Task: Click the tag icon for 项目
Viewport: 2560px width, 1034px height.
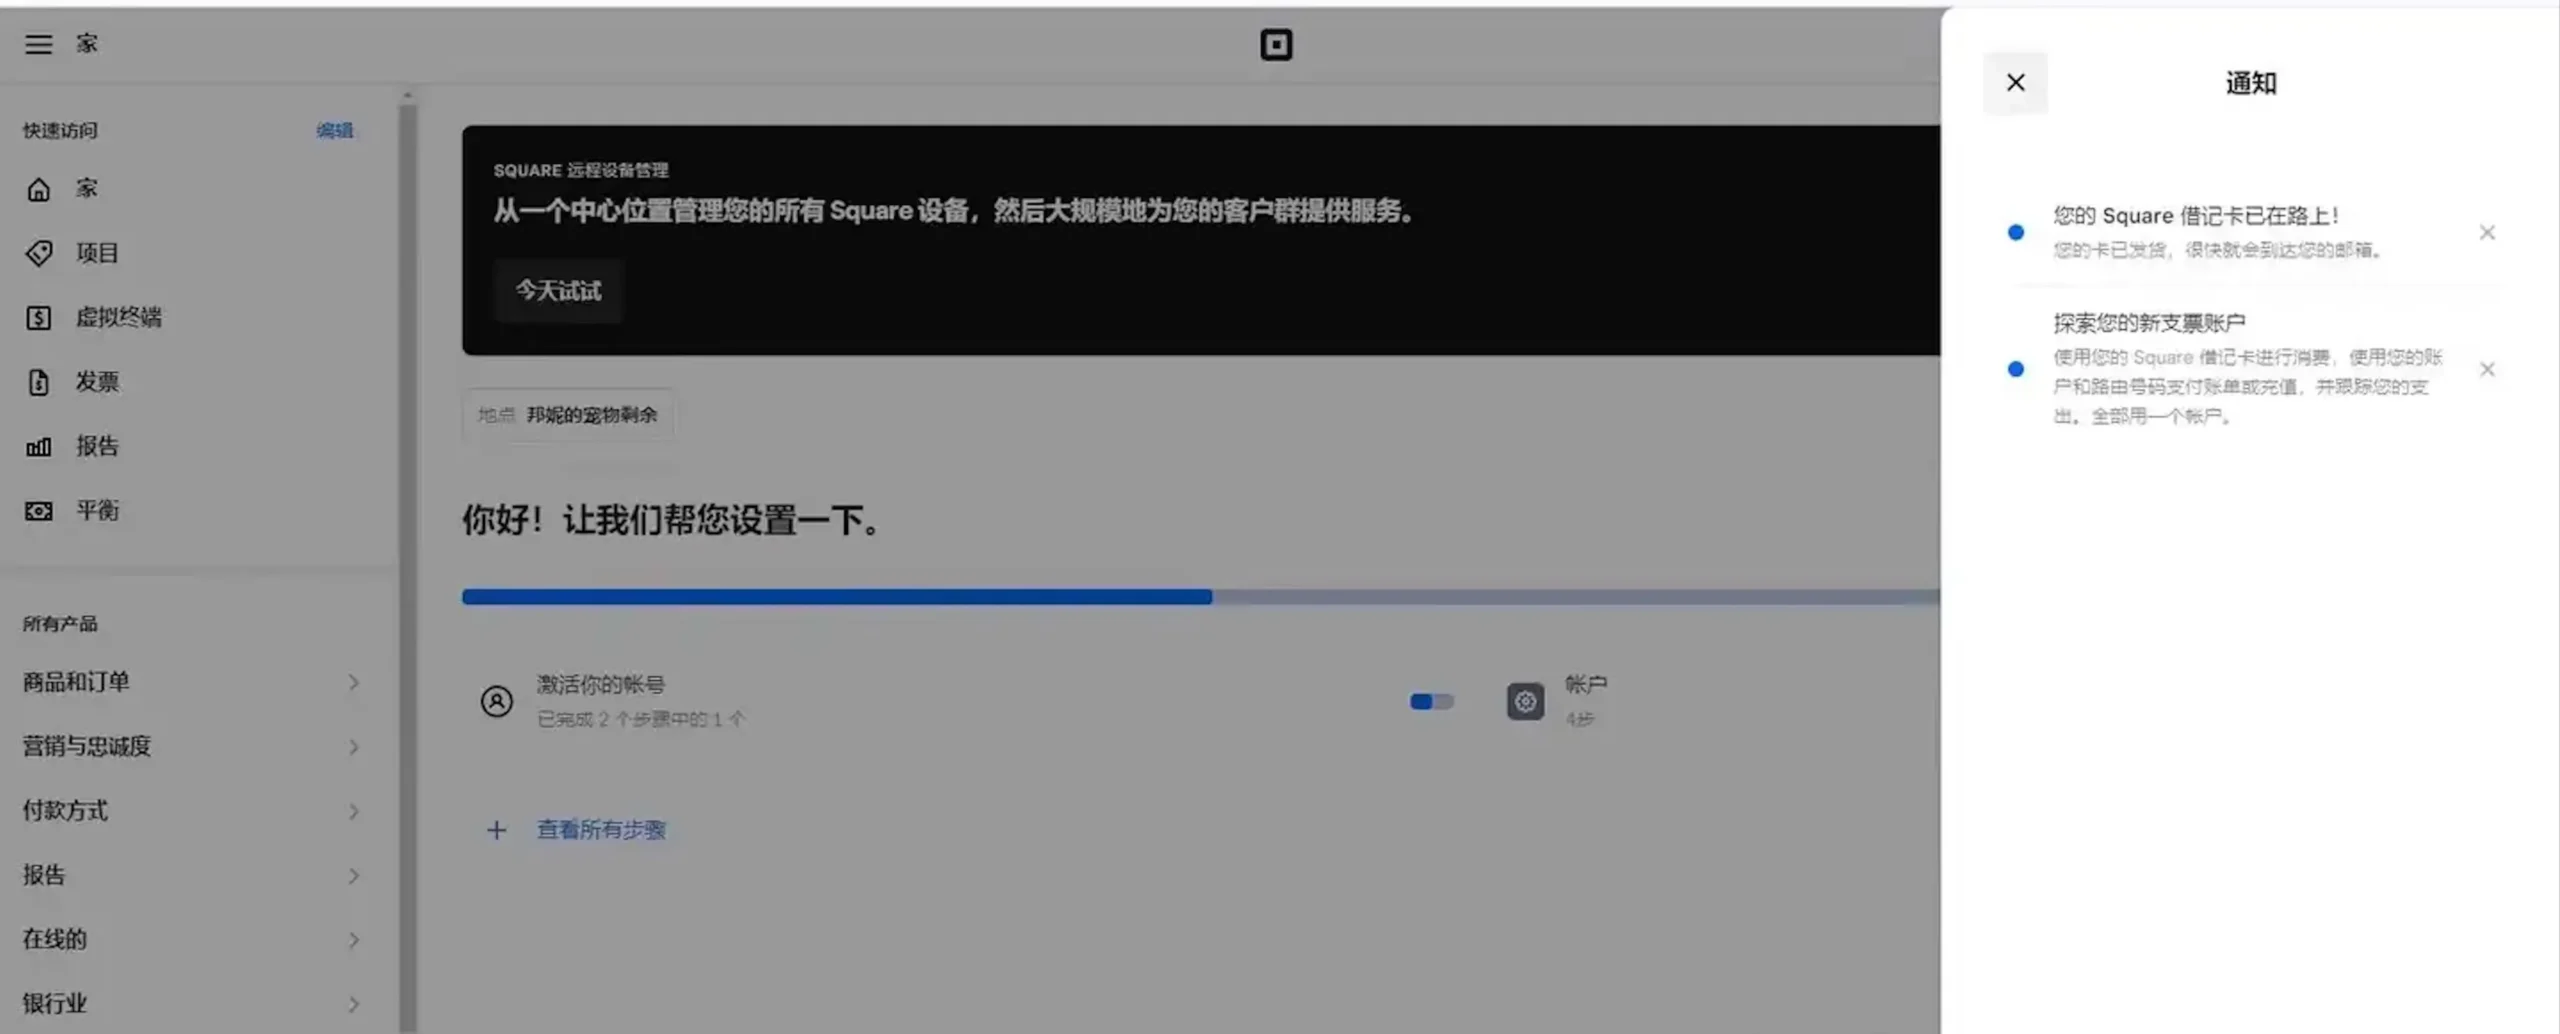Action: click(38, 253)
